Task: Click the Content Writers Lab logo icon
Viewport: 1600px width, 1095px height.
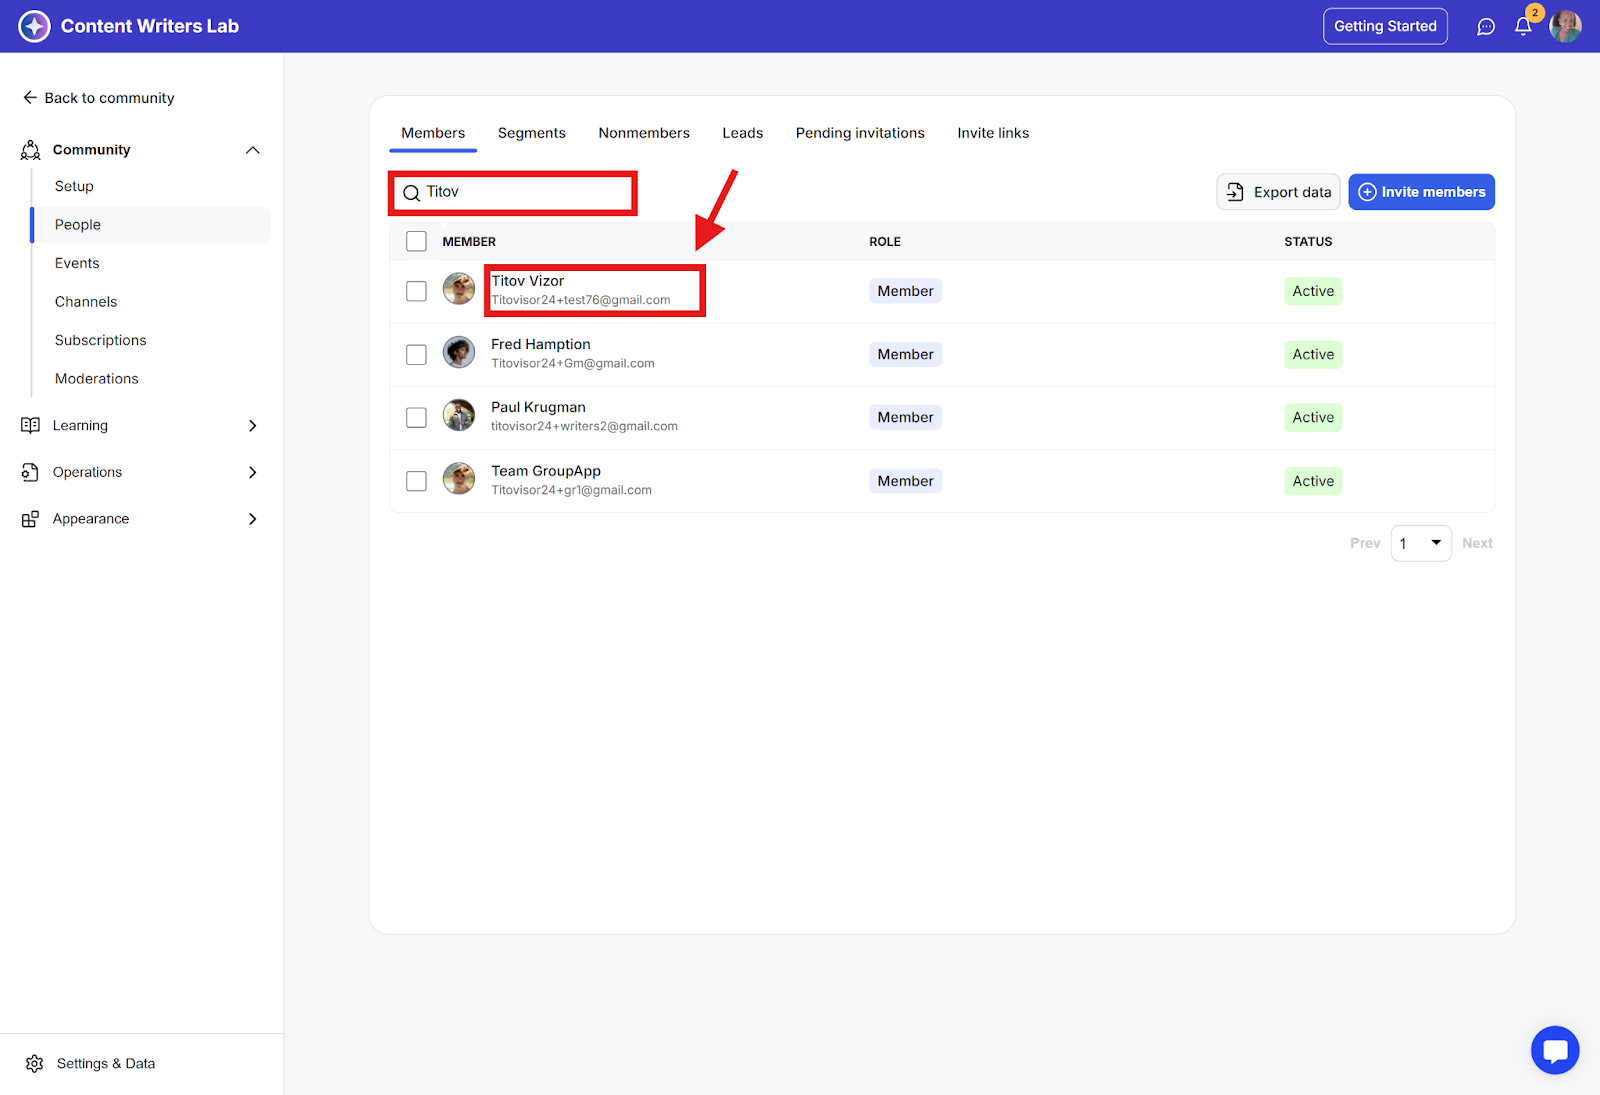Action: click(34, 26)
